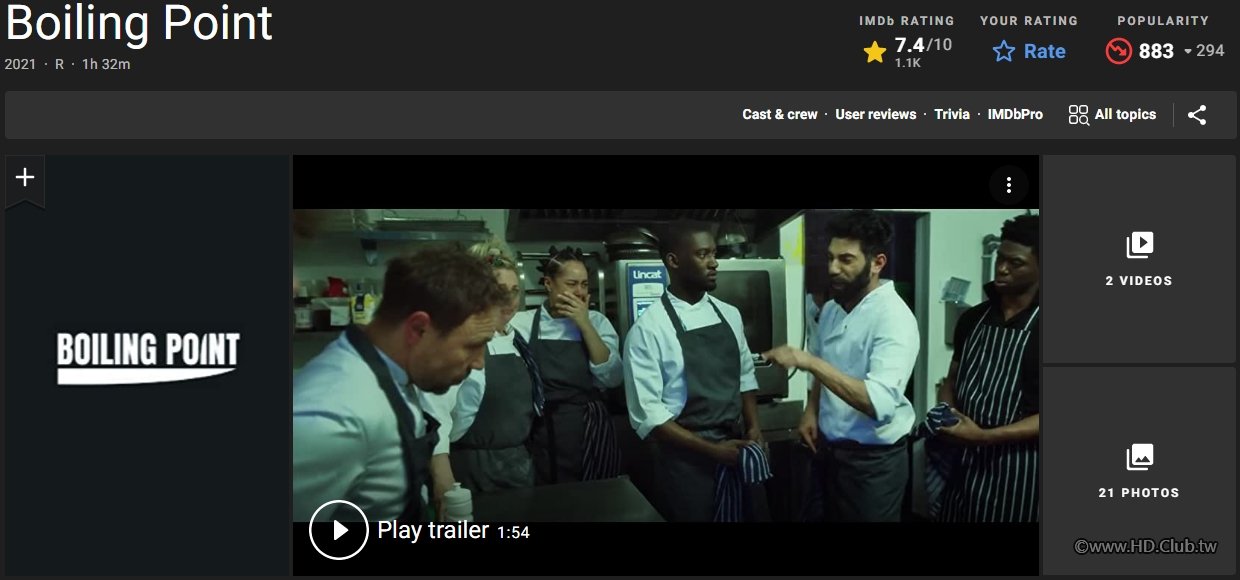Click the gold IMDb rating star
The height and width of the screenshot is (580, 1240).
click(875, 52)
